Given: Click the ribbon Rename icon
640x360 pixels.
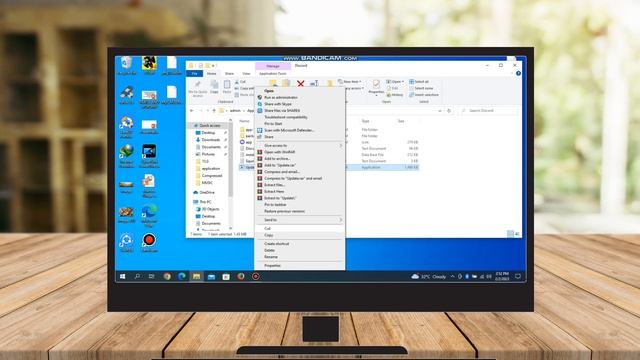Looking at the screenshot, I should click(314, 83).
